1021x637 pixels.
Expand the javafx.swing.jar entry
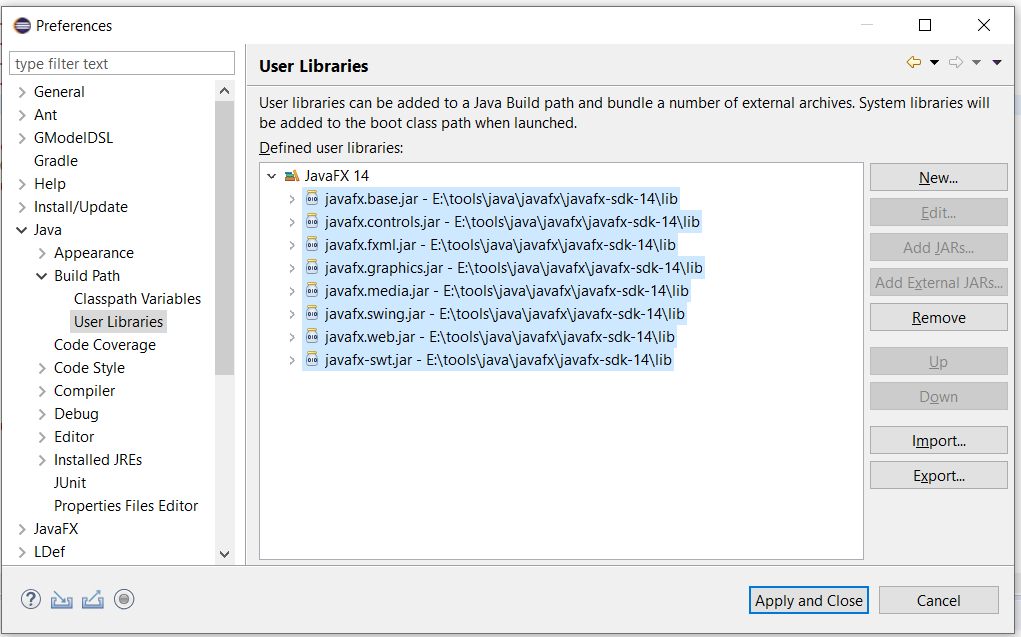(292, 314)
